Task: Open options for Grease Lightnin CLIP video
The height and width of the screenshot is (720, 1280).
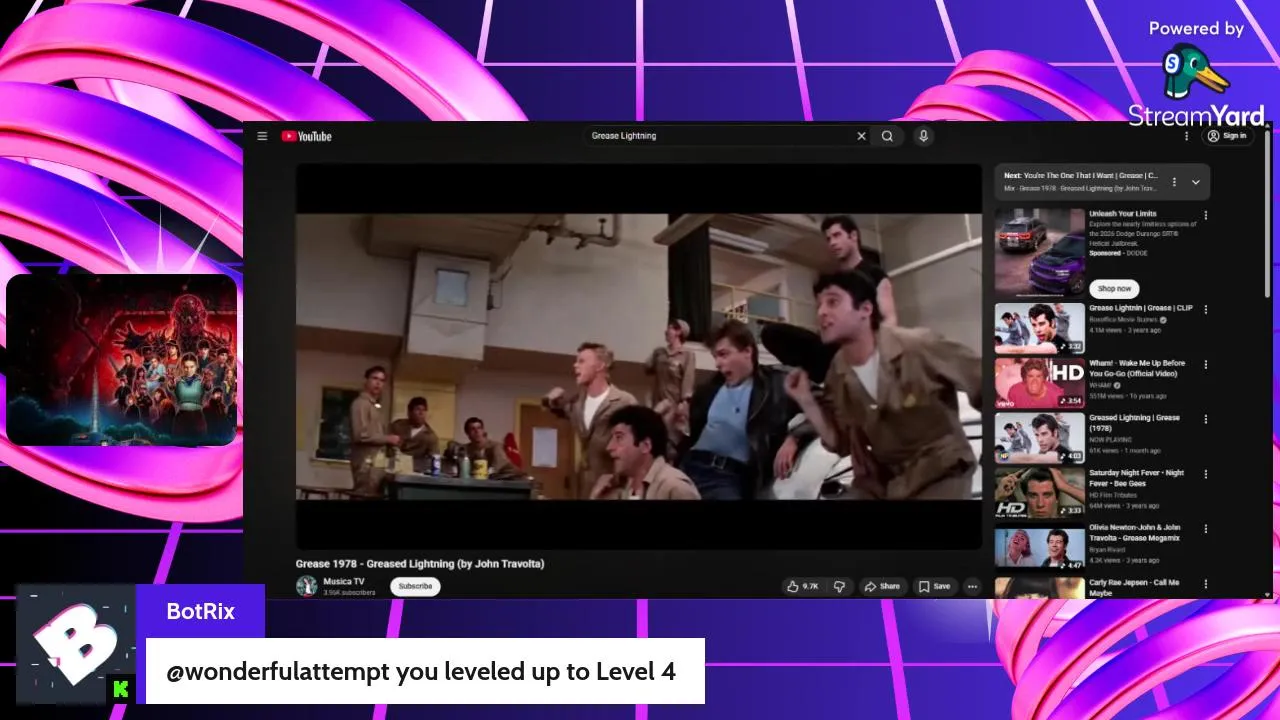Action: point(1205,310)
